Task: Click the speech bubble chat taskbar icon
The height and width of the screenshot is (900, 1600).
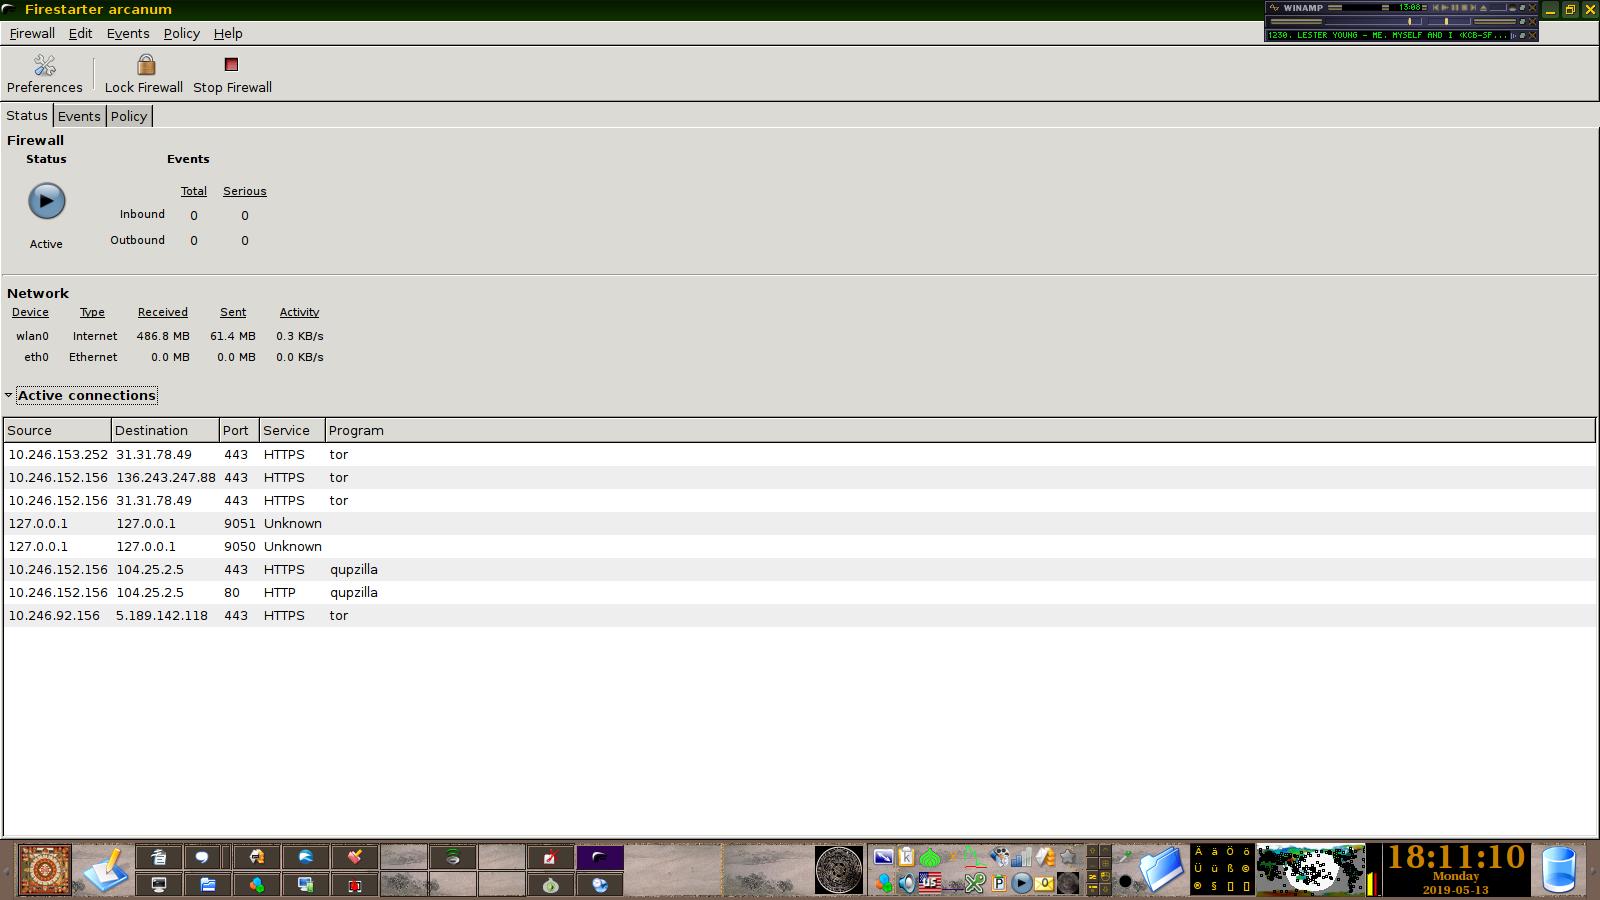Action: click(x=202, y=857)
